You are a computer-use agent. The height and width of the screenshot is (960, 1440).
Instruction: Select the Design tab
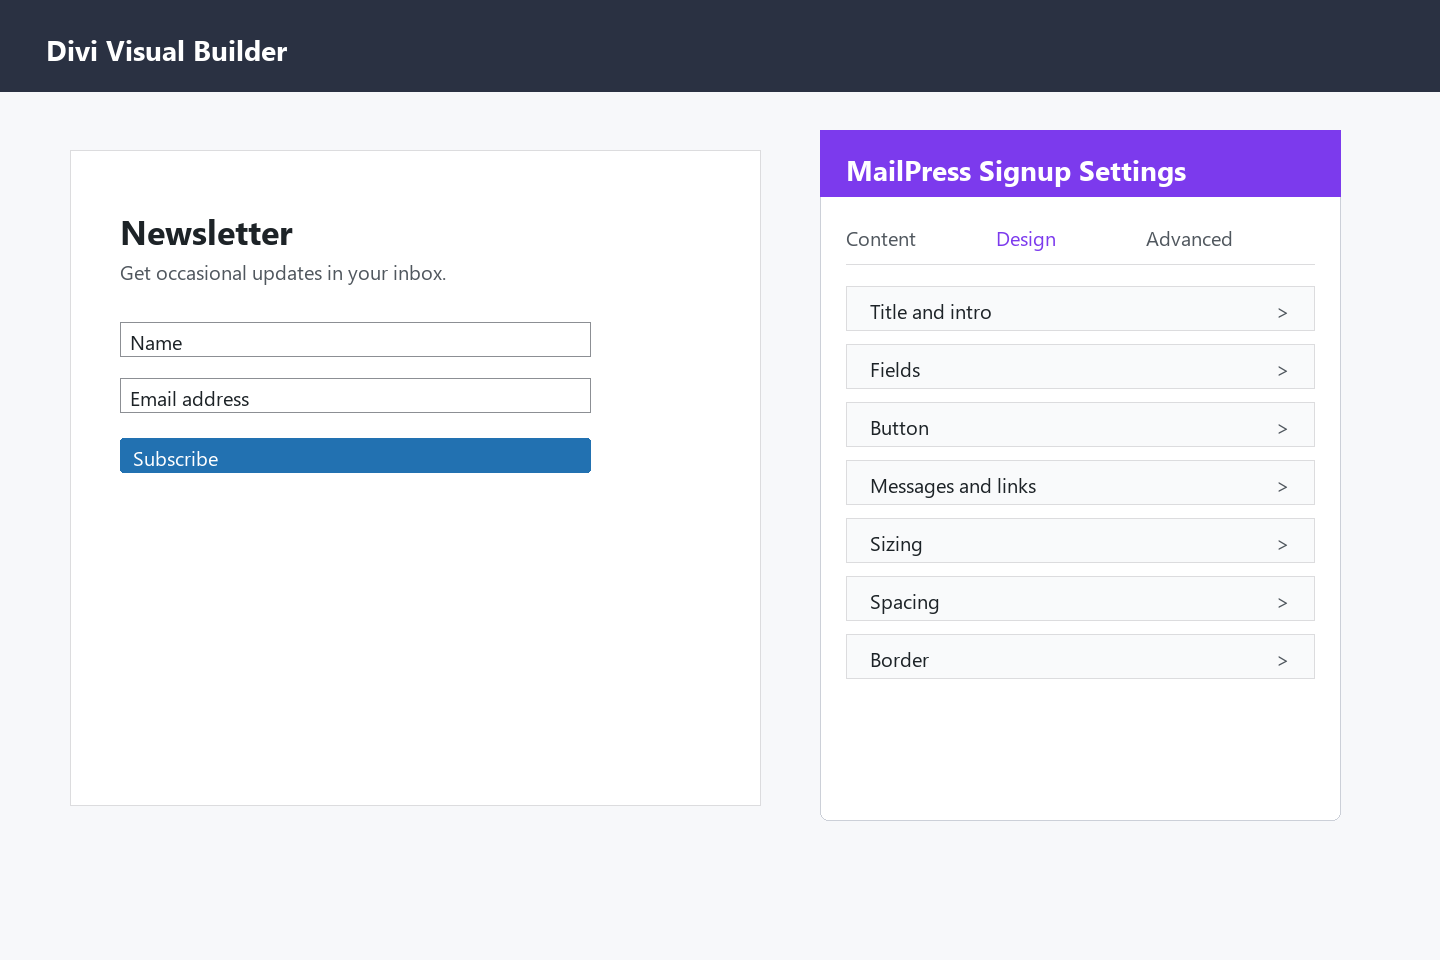pos(1025,239)
